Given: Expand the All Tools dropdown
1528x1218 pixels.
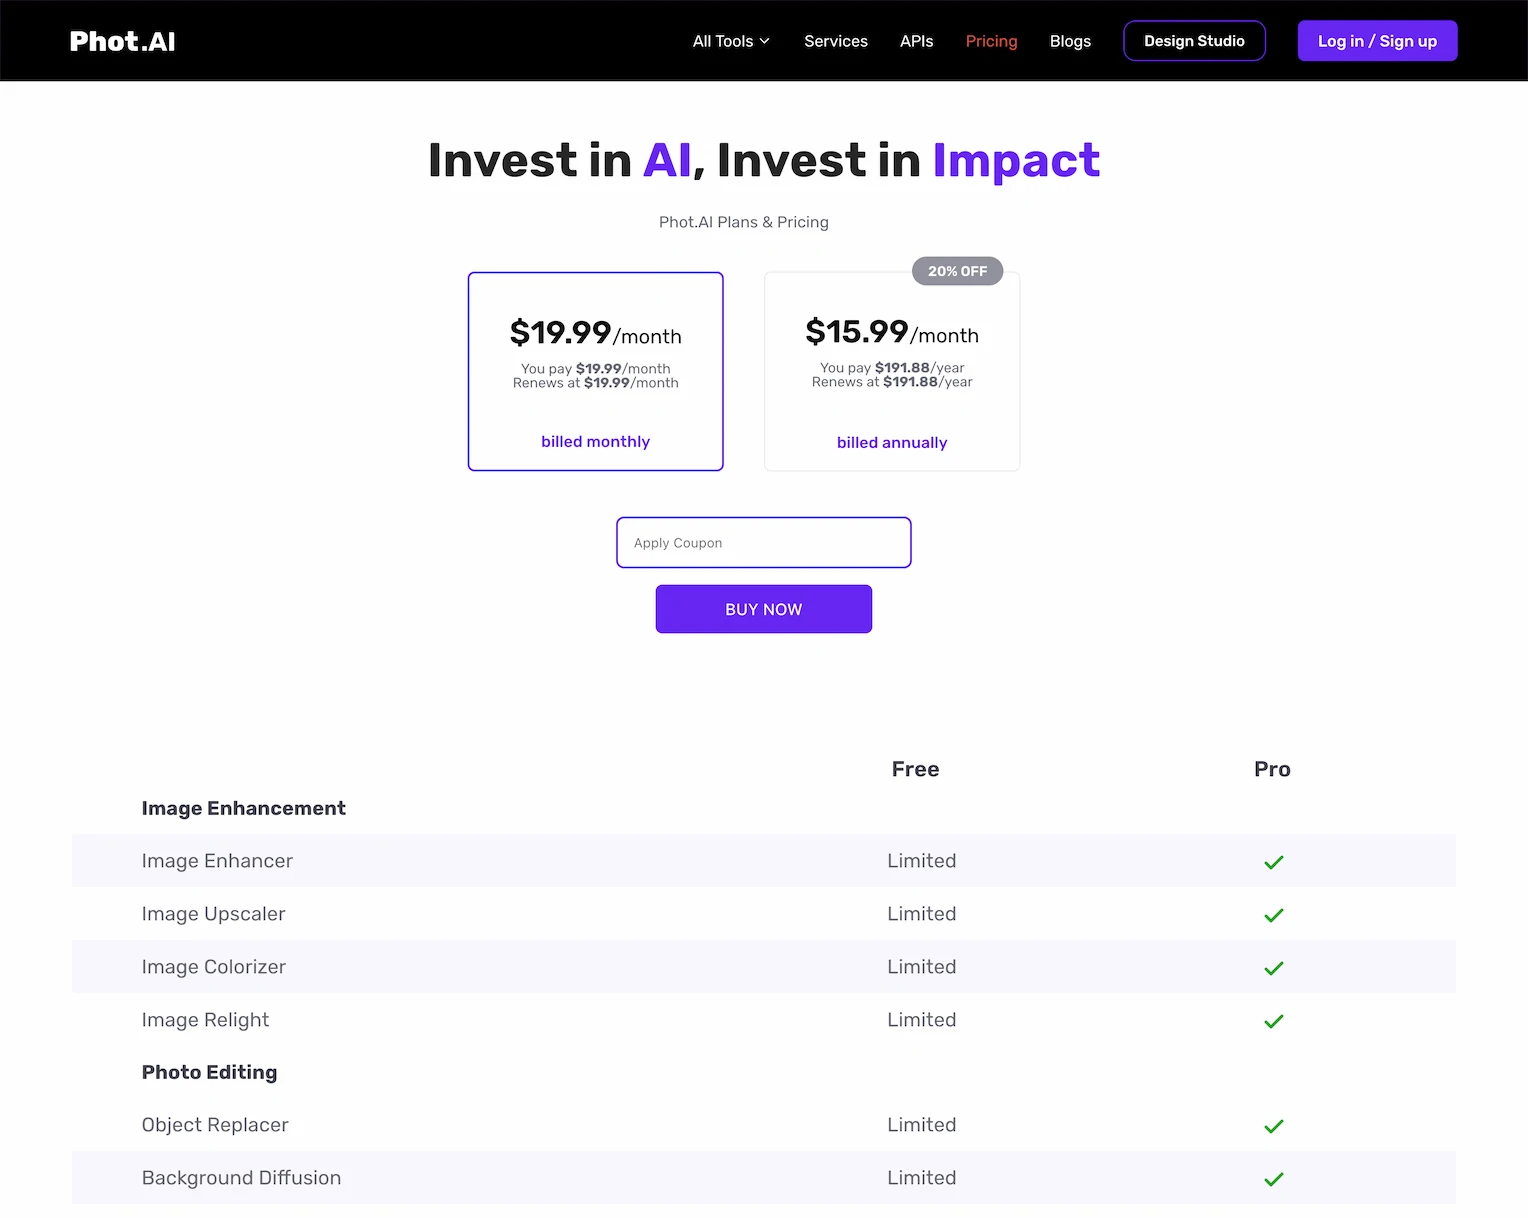Looking at the screenshot, I should 731,41.
